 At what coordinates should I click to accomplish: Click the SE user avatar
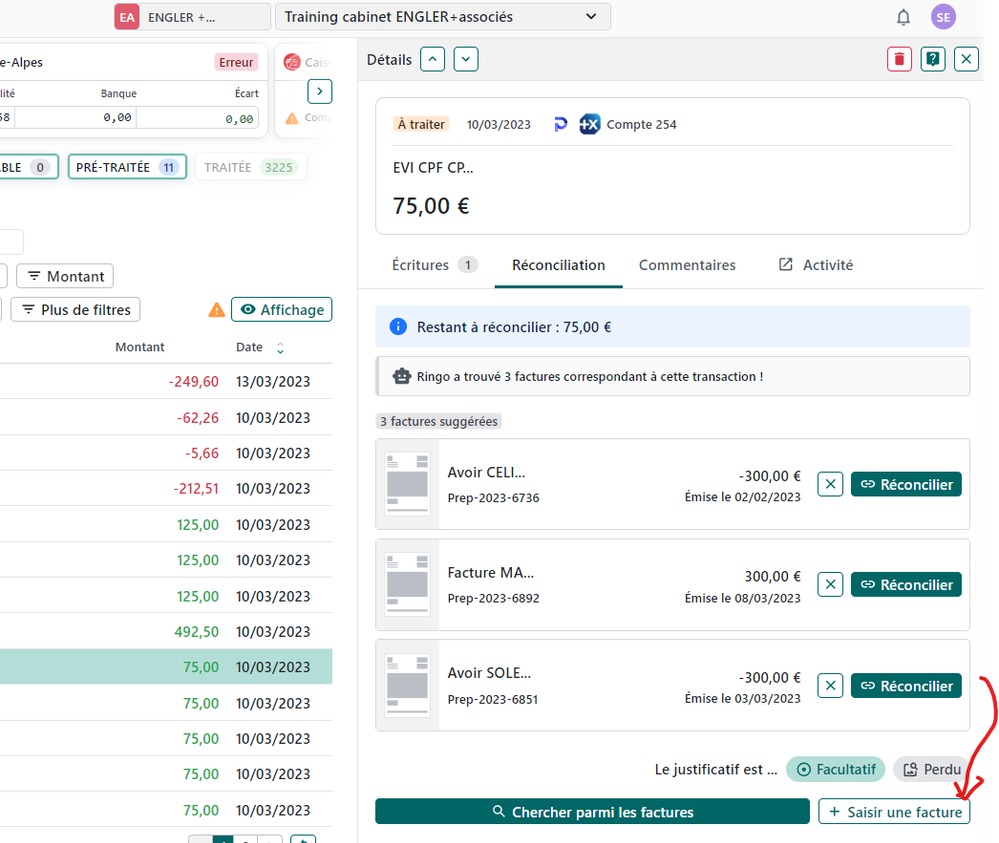coord(943,17)
